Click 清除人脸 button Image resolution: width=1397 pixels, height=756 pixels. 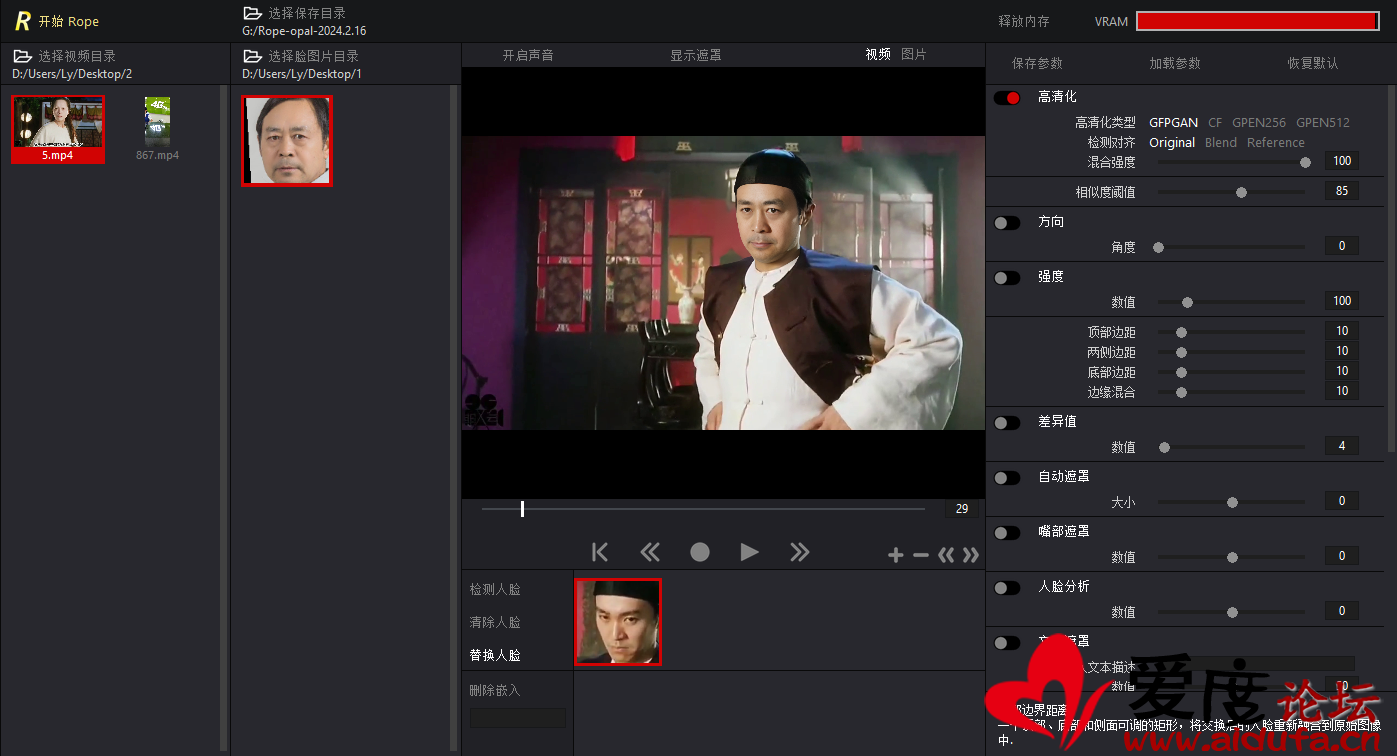coord(495,623)
